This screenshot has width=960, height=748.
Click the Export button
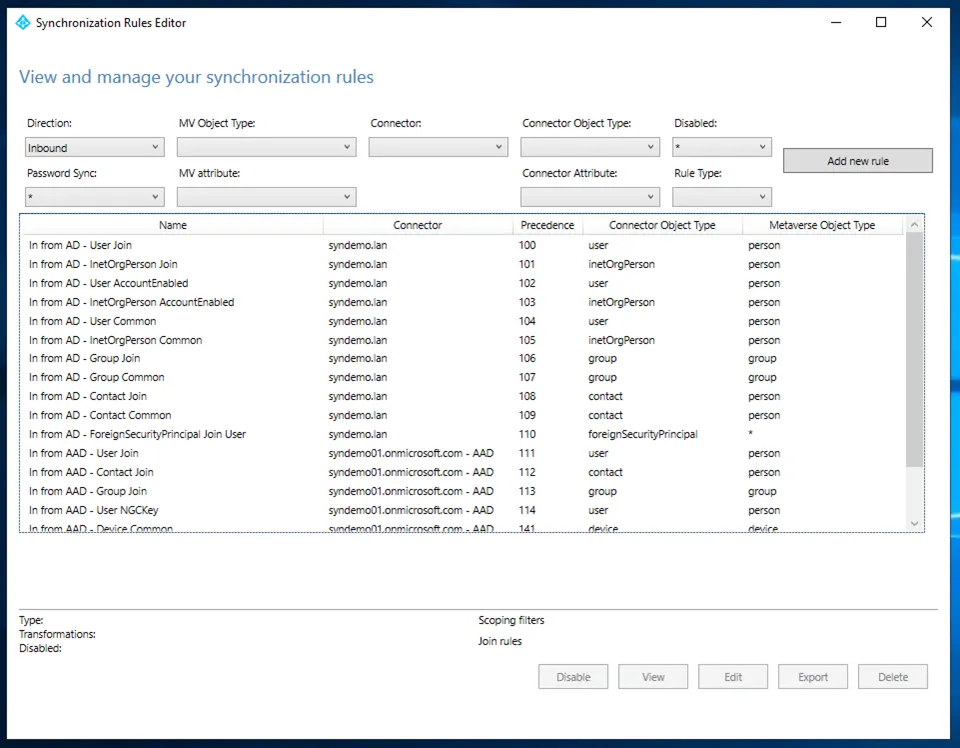coord(812,677)
